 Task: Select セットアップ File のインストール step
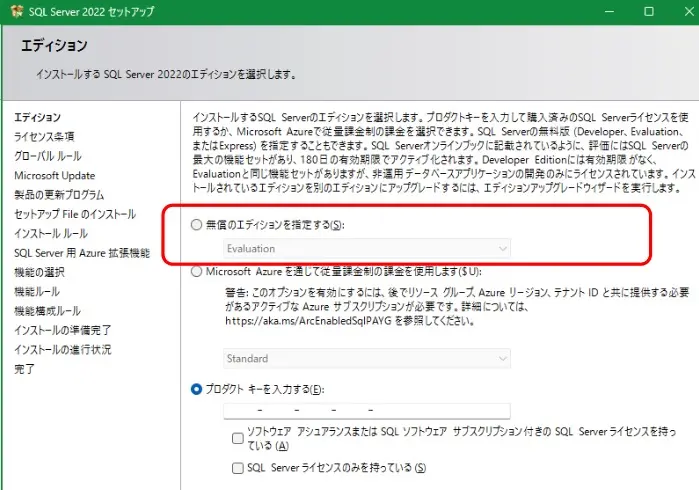pyautogui.click(x=75, y=214)
